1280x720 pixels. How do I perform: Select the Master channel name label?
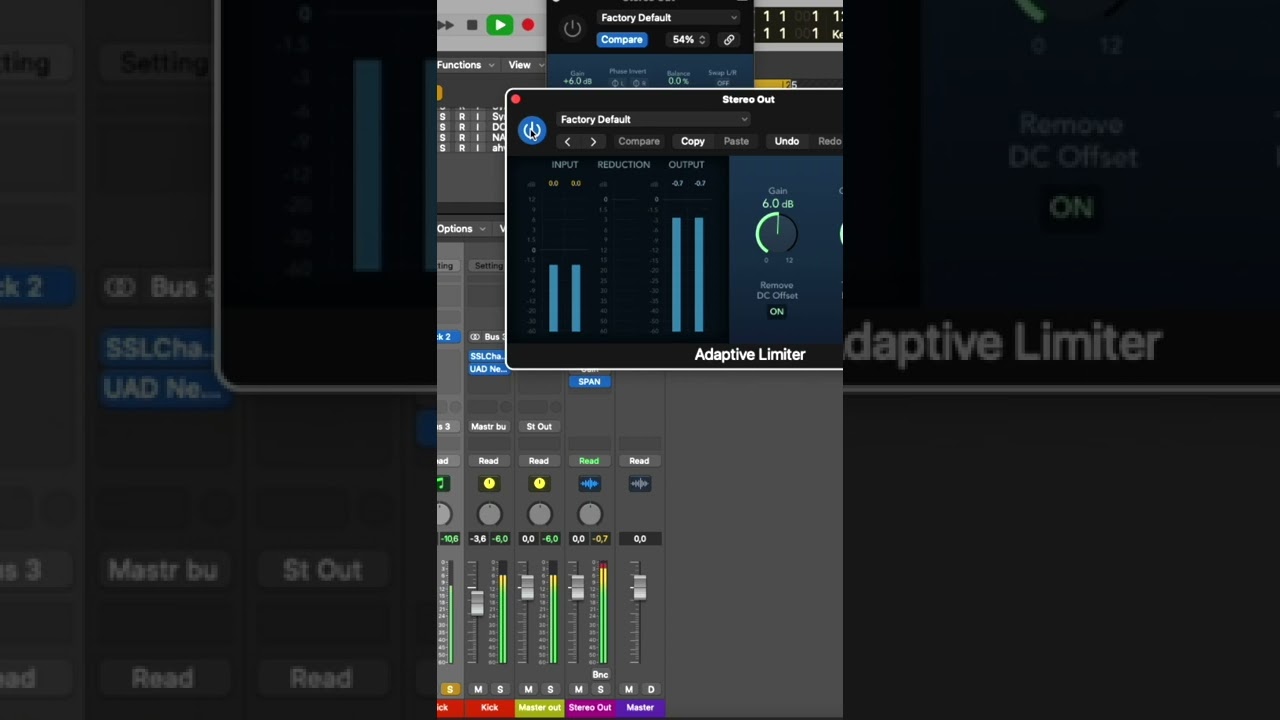tap(640, 708)
